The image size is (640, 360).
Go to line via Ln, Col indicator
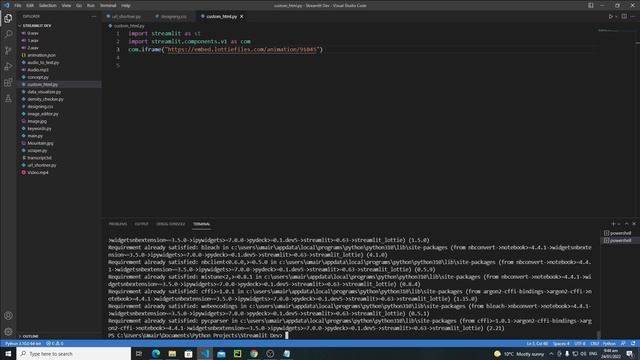537,344
